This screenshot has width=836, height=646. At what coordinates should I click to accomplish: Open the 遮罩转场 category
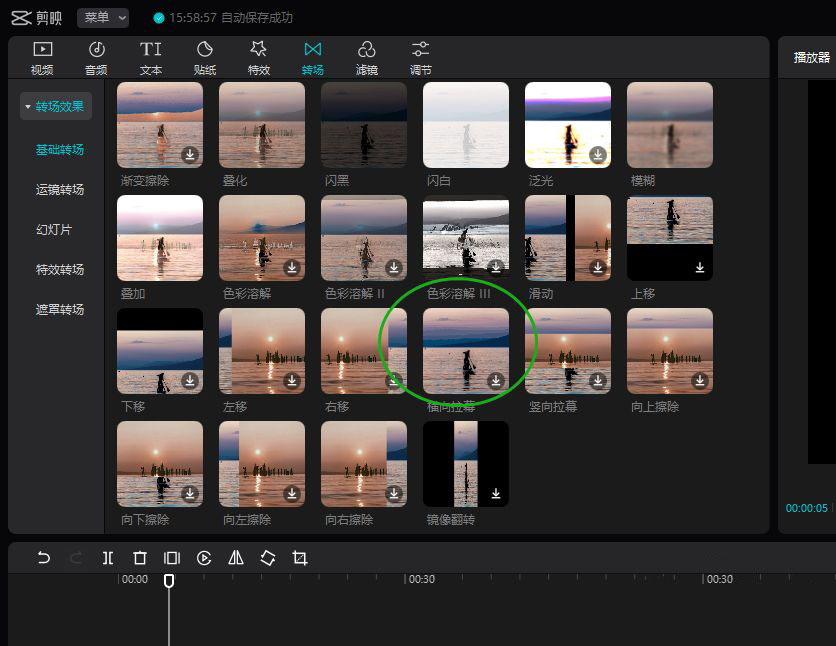(60, 310)
